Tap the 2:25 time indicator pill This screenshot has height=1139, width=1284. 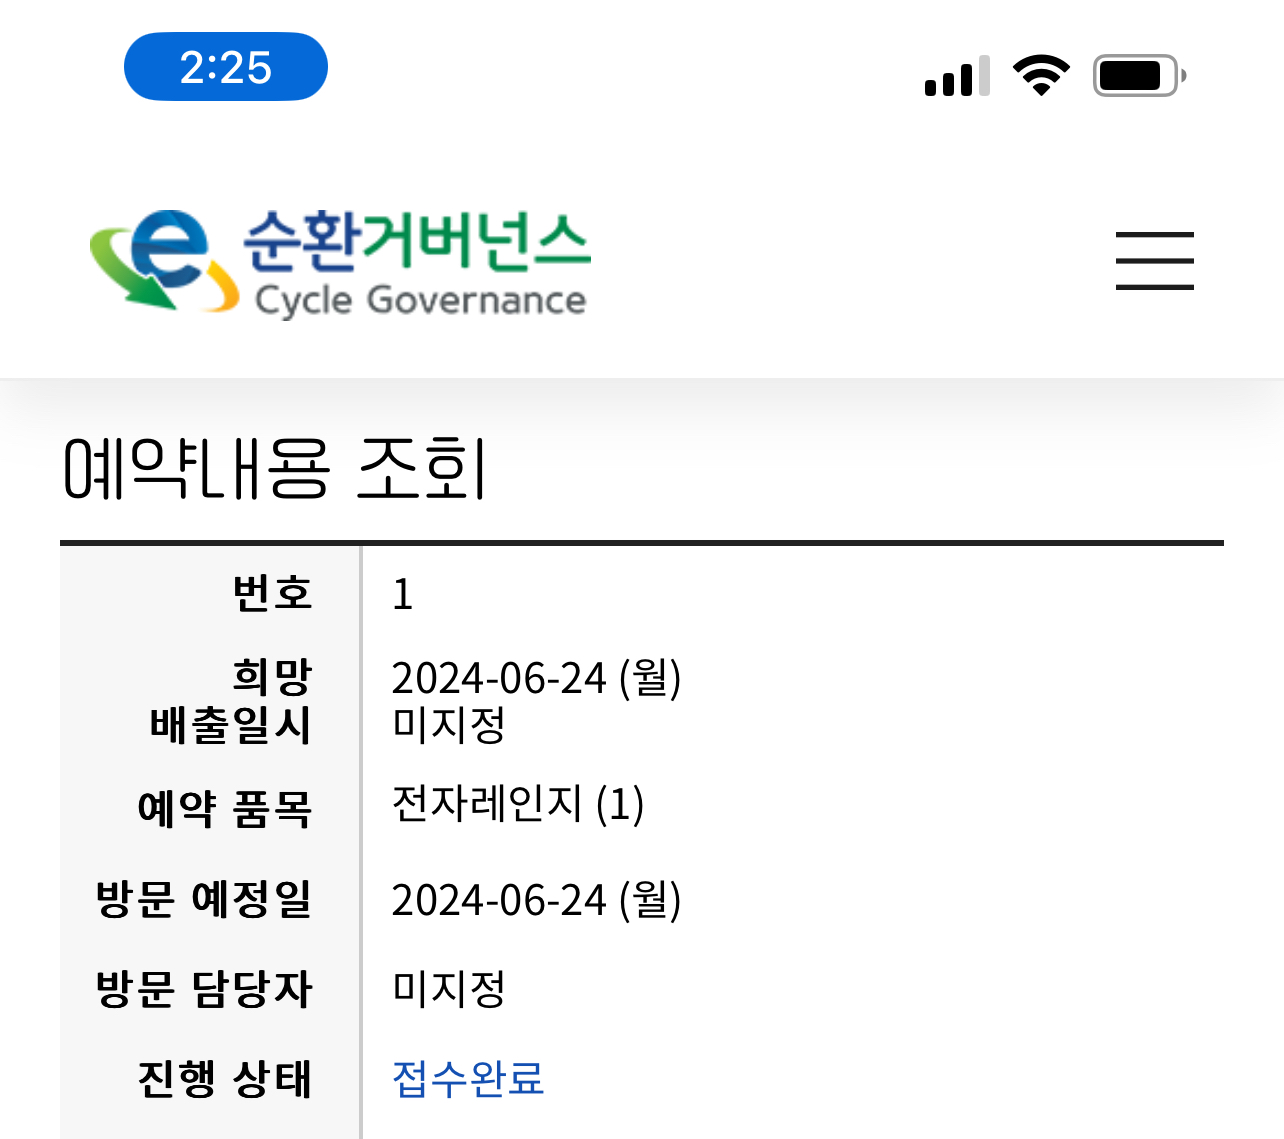226,67
